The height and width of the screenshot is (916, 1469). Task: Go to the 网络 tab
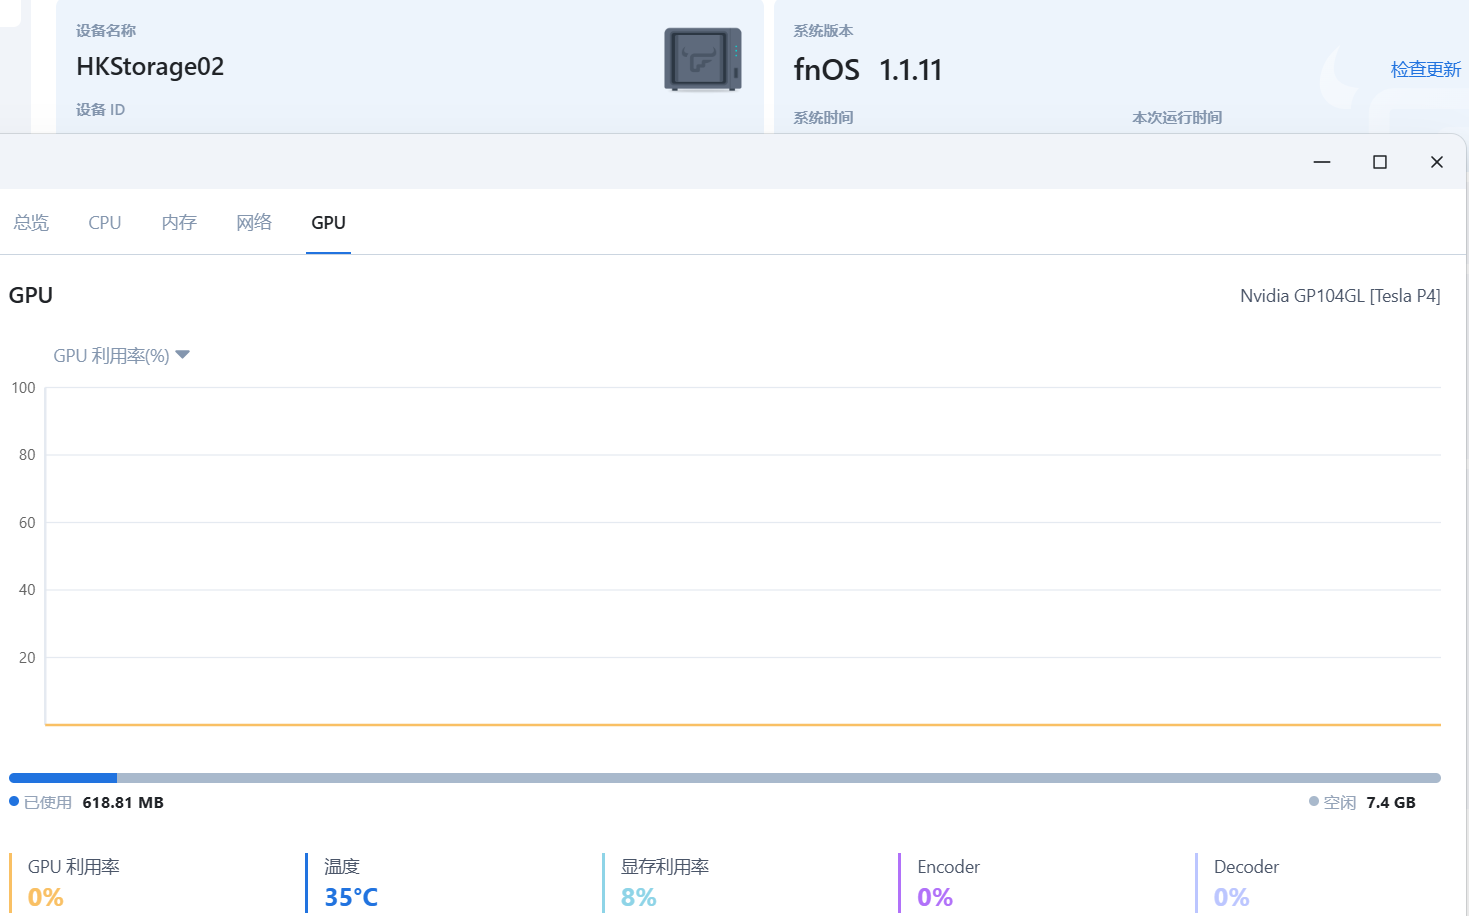click(x=254, y=223)
